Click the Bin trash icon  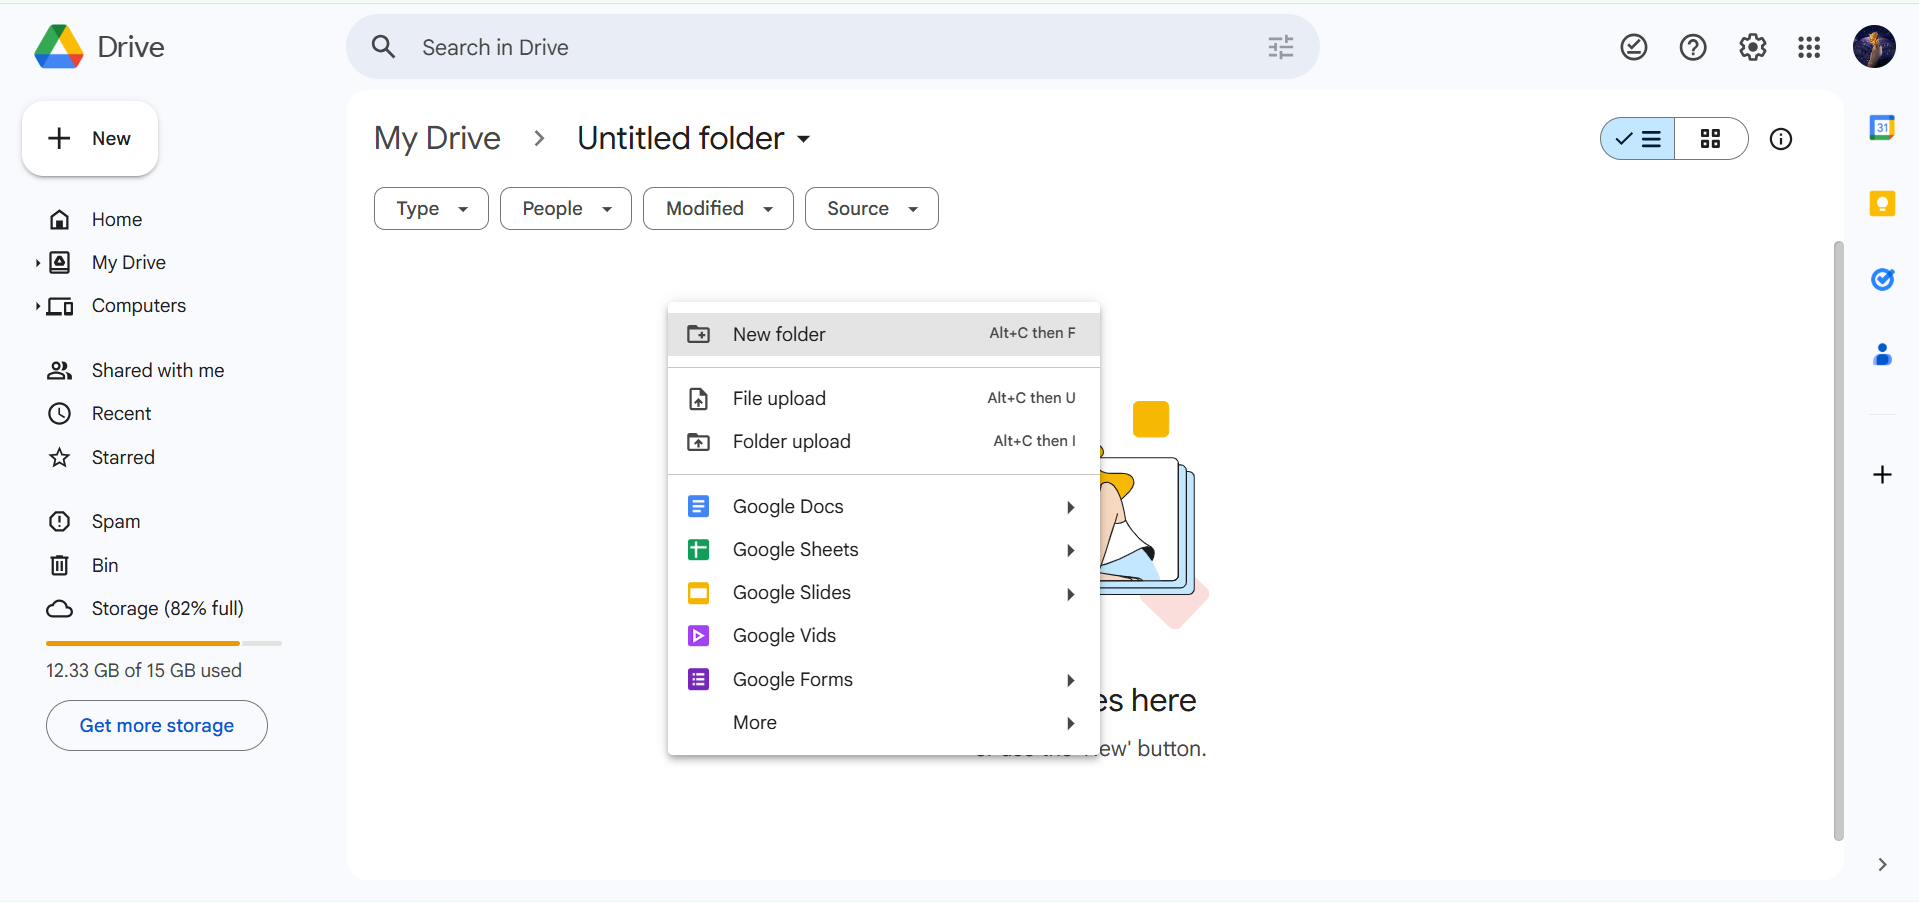tap(60, 566)
